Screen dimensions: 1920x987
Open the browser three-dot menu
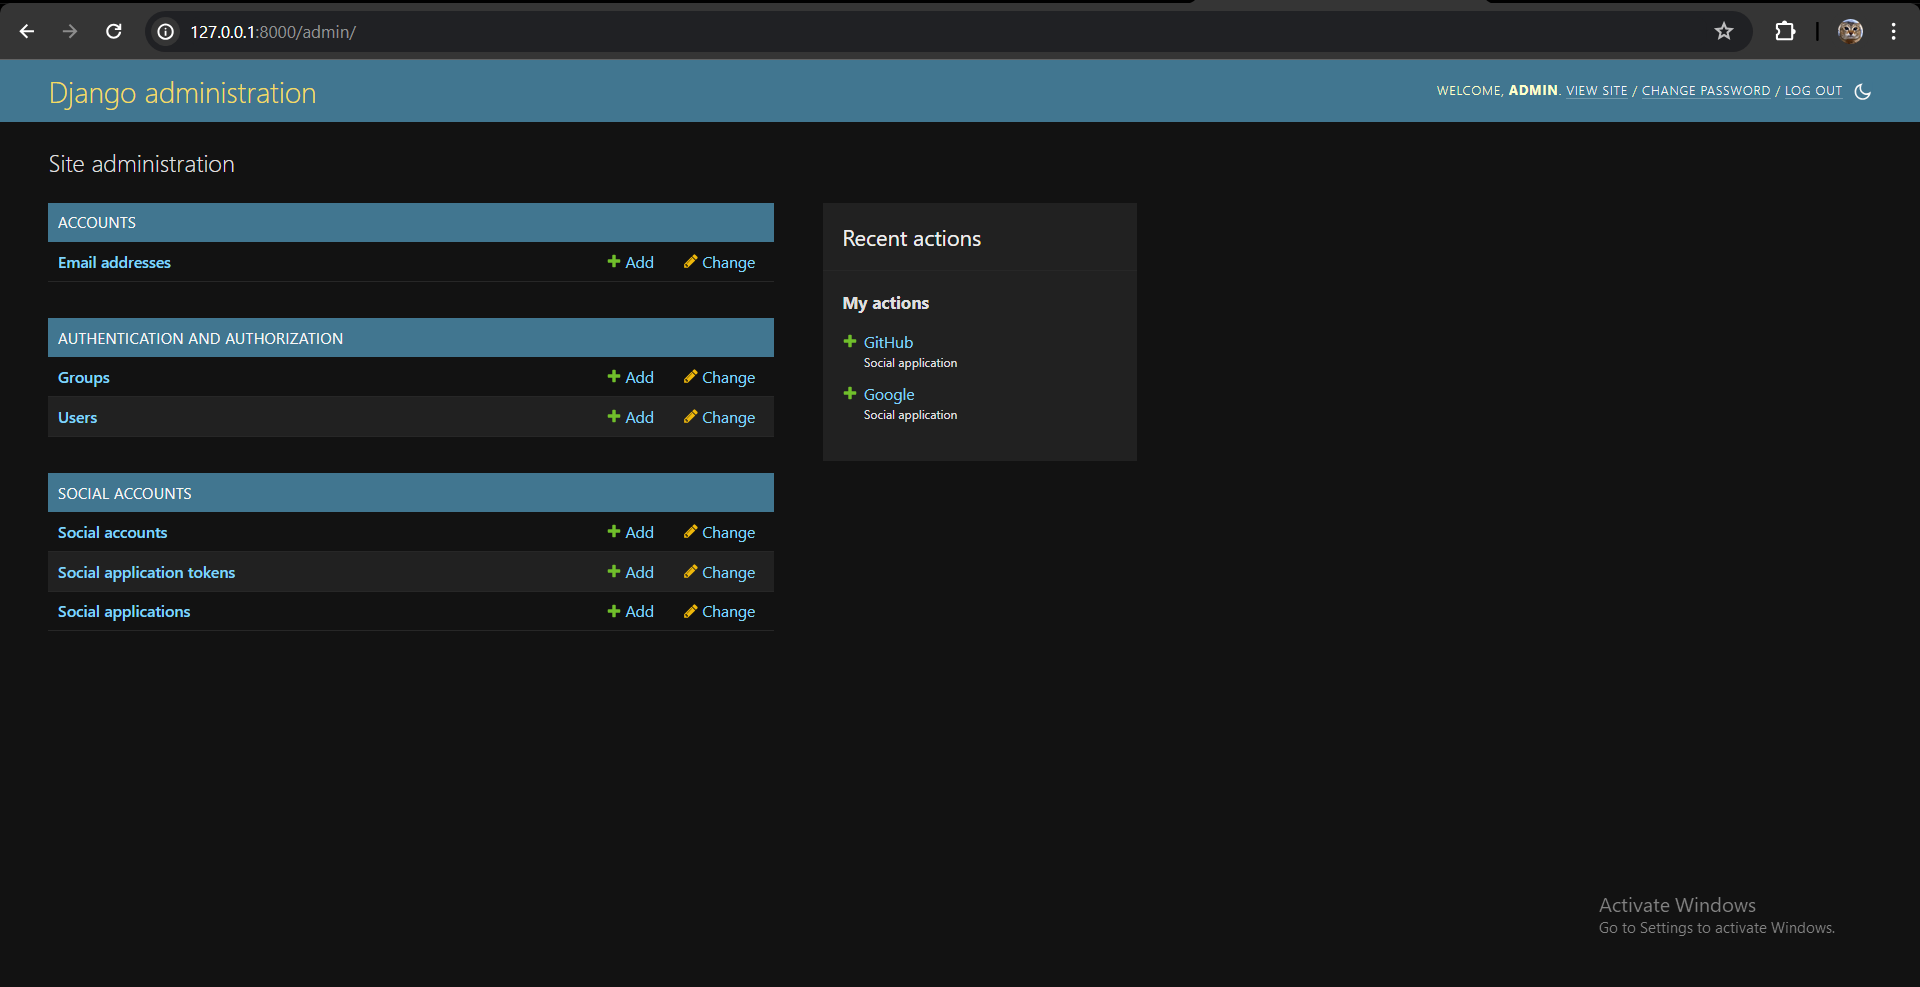[1893, 32]
